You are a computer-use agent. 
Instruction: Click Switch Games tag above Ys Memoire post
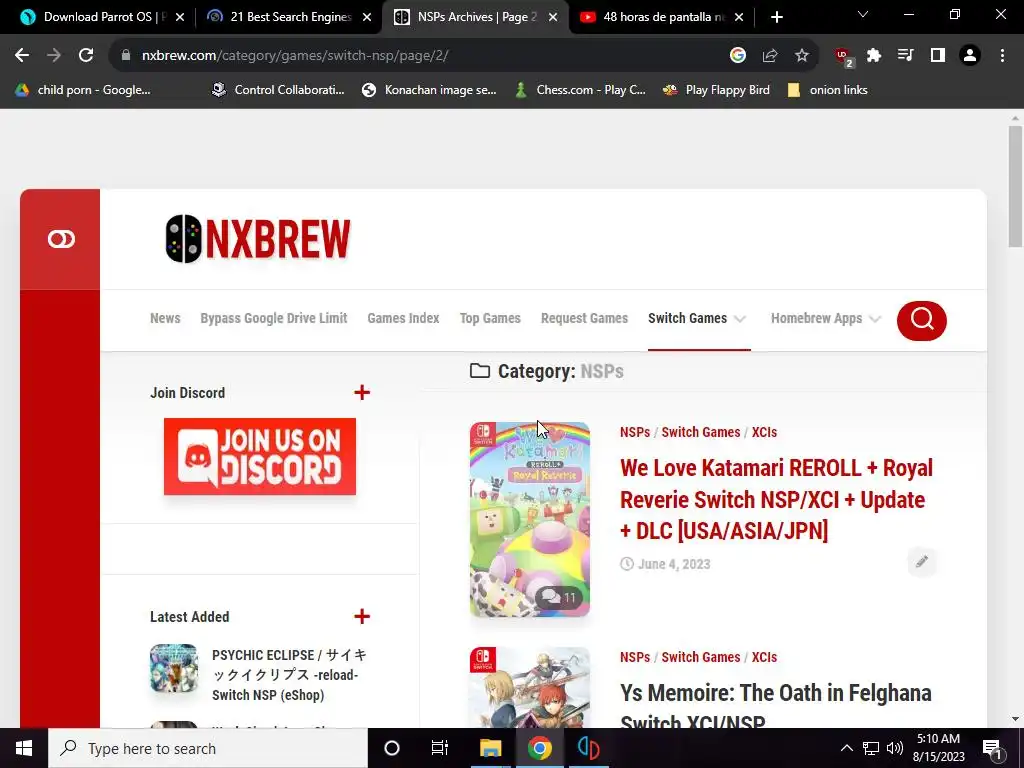click(x=701, y=657)
